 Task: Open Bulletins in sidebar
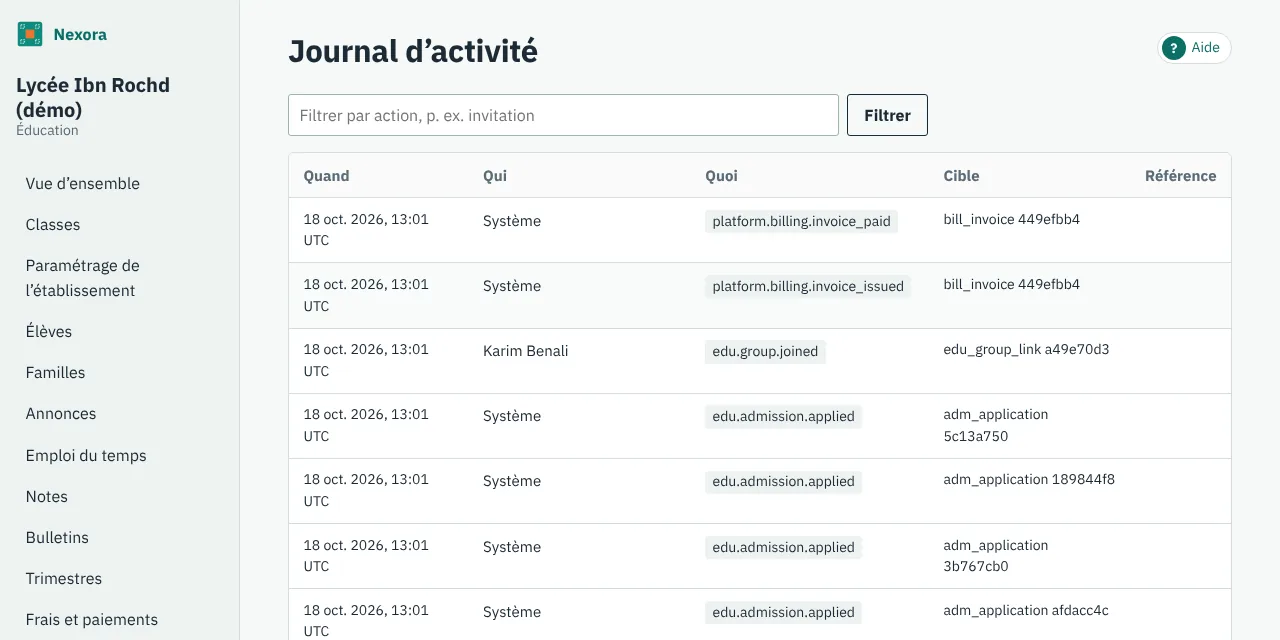tap(57, 538)
